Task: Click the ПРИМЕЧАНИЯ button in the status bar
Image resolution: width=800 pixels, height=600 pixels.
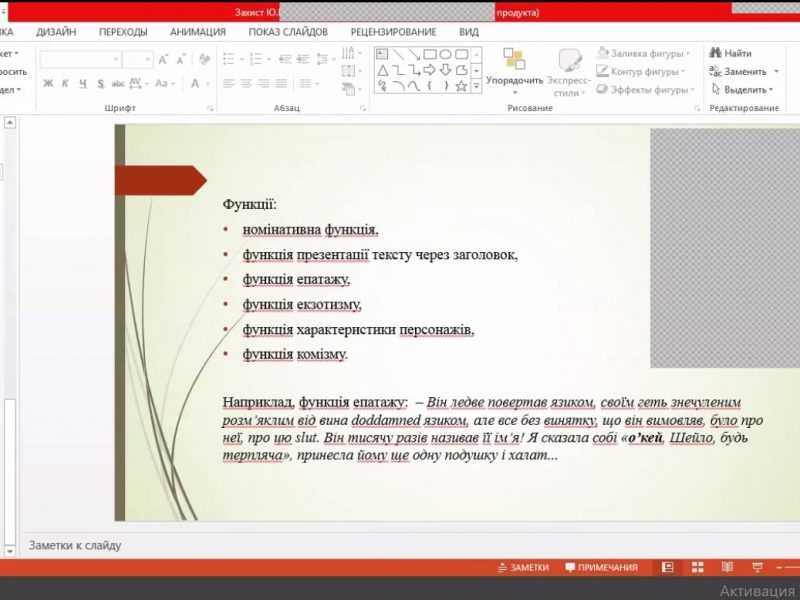Action: click(x=601, y=567)
